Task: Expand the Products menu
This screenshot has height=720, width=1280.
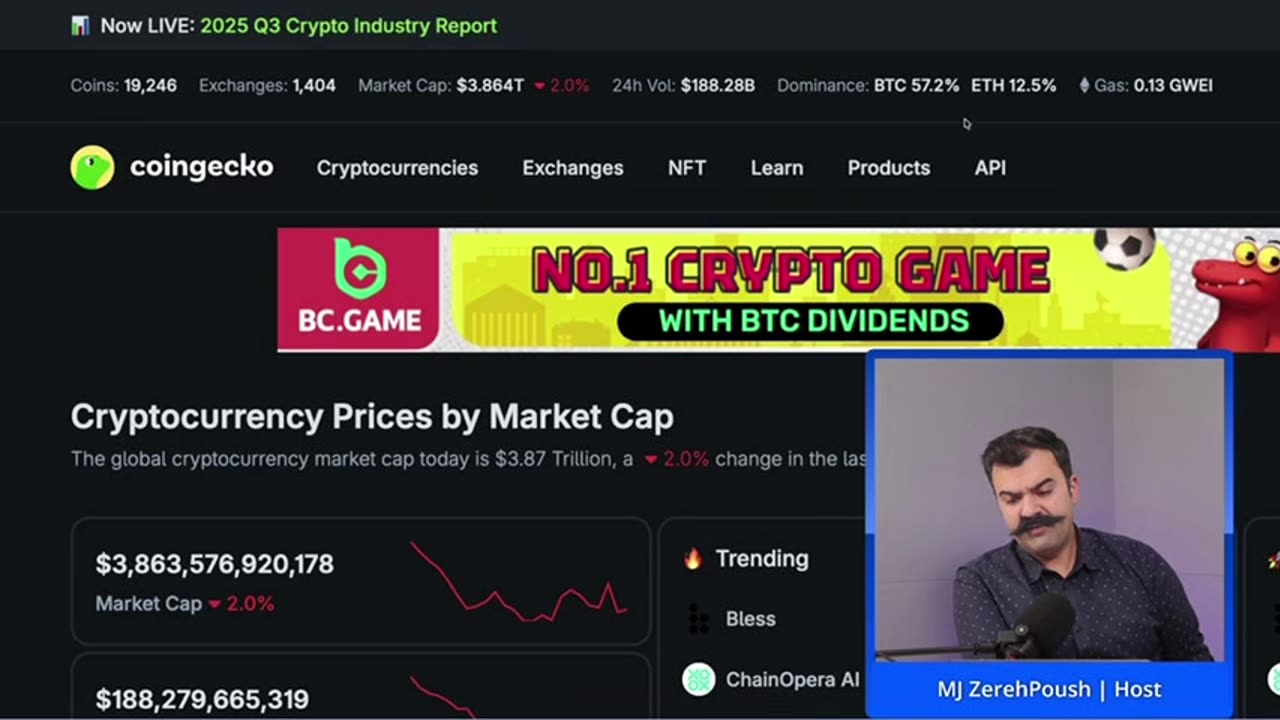Action: [889, 168]
